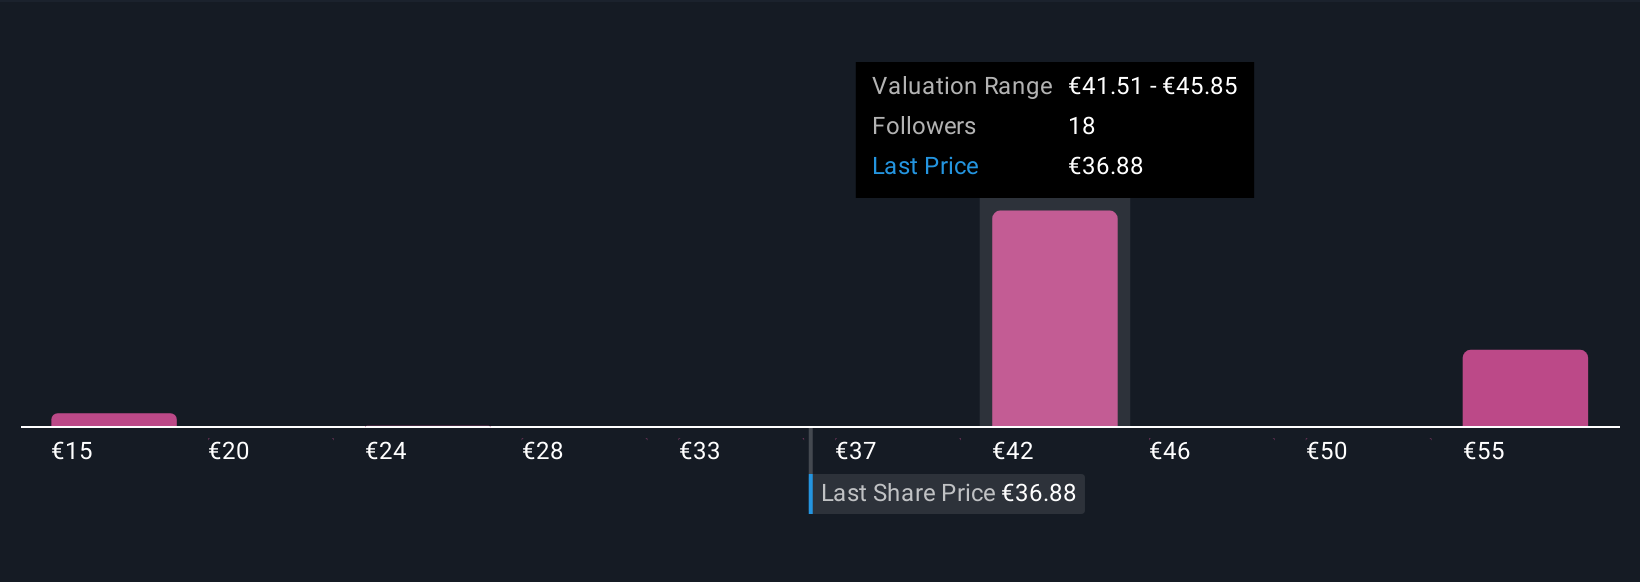
Task: Click the €50 axis label
Action: pos(1327,451)
